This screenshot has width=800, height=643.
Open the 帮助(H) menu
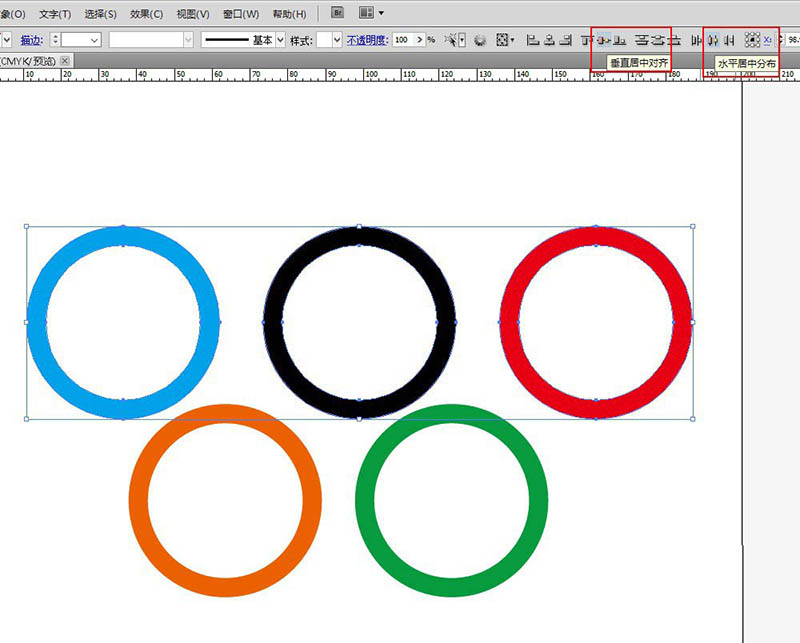pos(289,14)
